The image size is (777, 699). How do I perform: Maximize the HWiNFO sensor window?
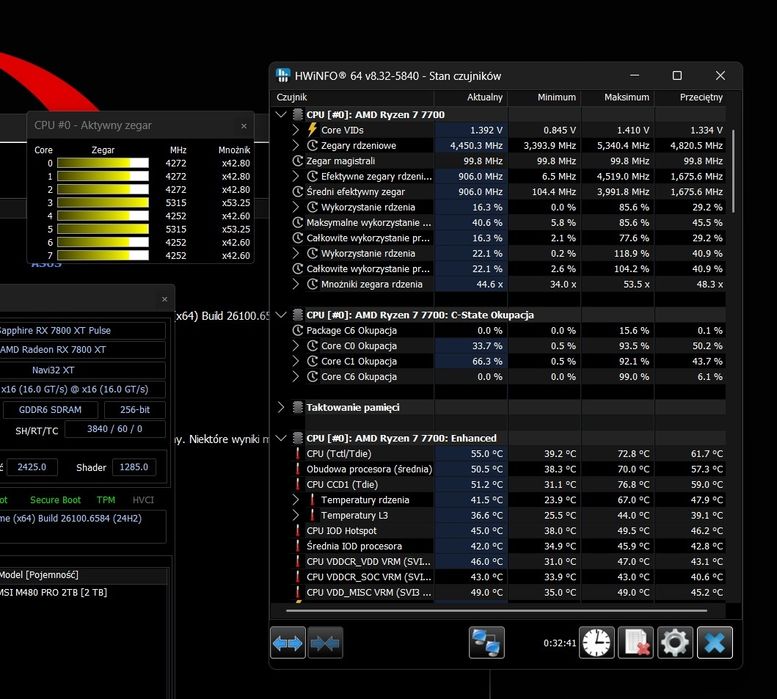pos(677,75)
